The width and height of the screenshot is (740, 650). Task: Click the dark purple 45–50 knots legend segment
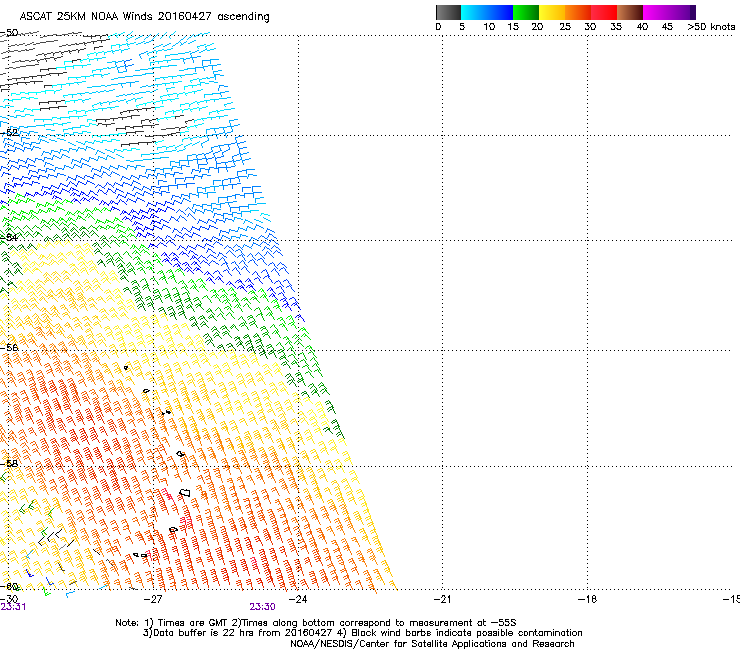(682, 12)
